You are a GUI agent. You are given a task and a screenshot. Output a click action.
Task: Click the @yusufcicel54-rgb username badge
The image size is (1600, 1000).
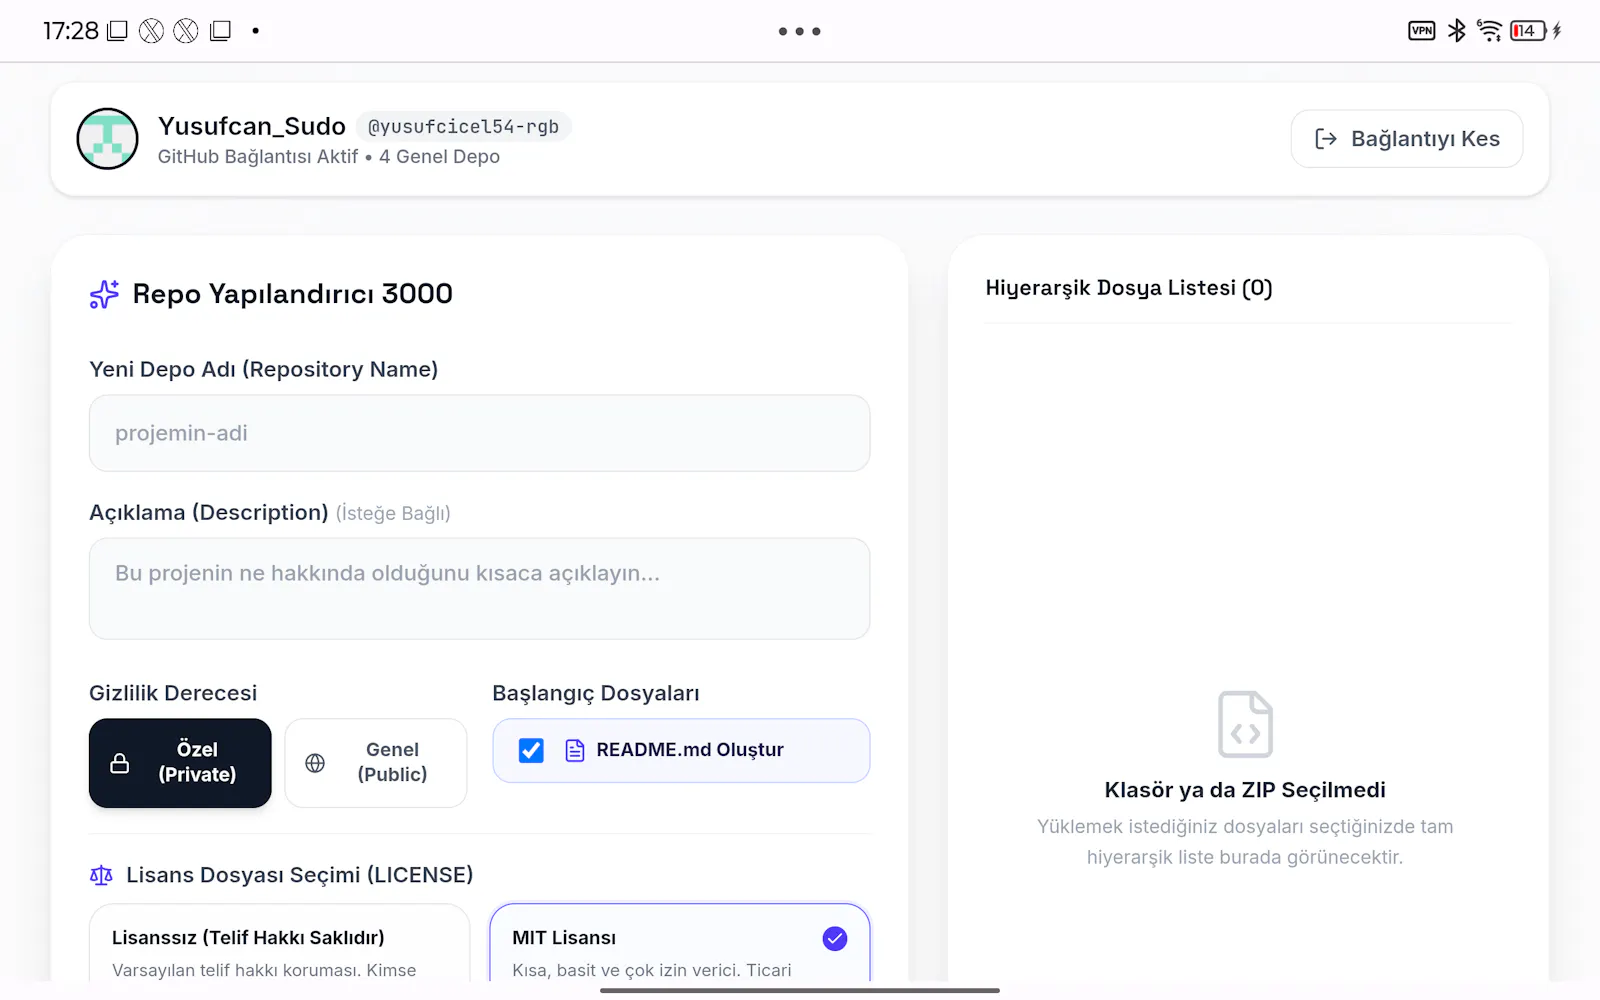(463, 127)
